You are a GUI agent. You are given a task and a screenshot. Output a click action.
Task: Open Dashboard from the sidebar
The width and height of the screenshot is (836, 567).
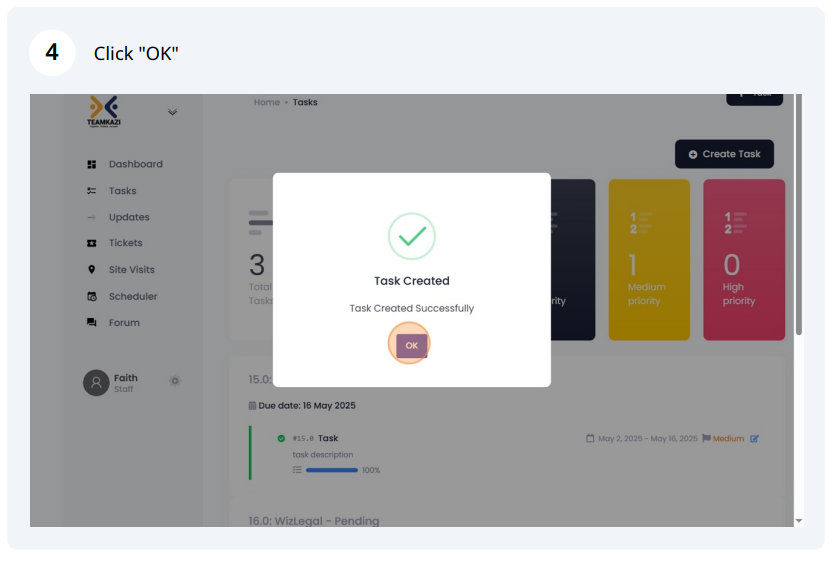point(135,164)
